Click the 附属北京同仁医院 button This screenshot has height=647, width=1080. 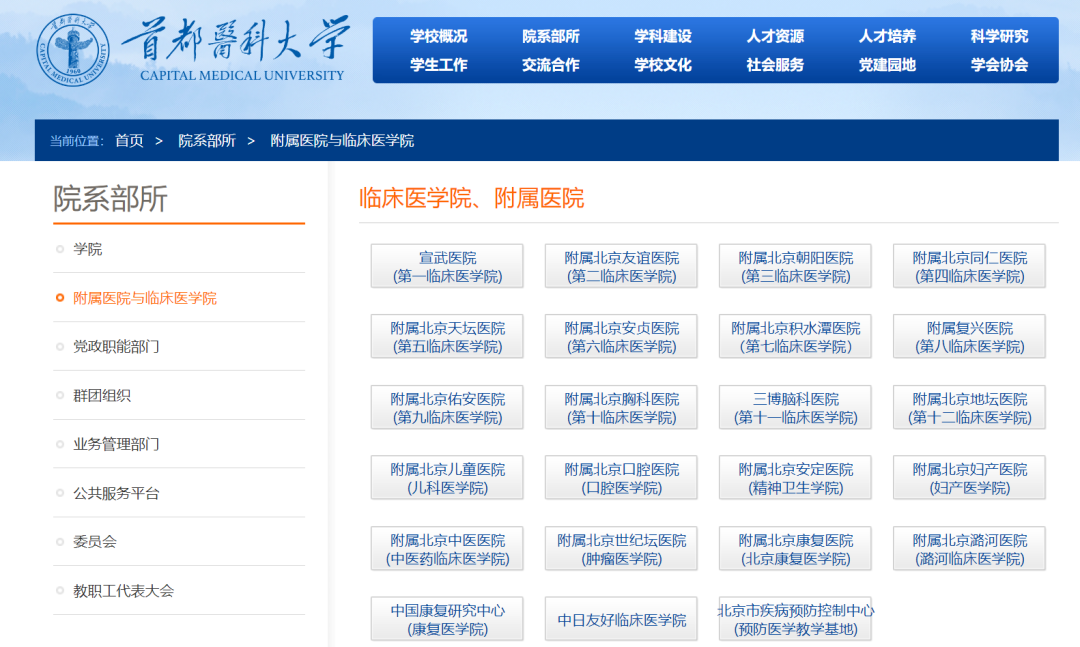pyautogui.click(x=970, y=267)
